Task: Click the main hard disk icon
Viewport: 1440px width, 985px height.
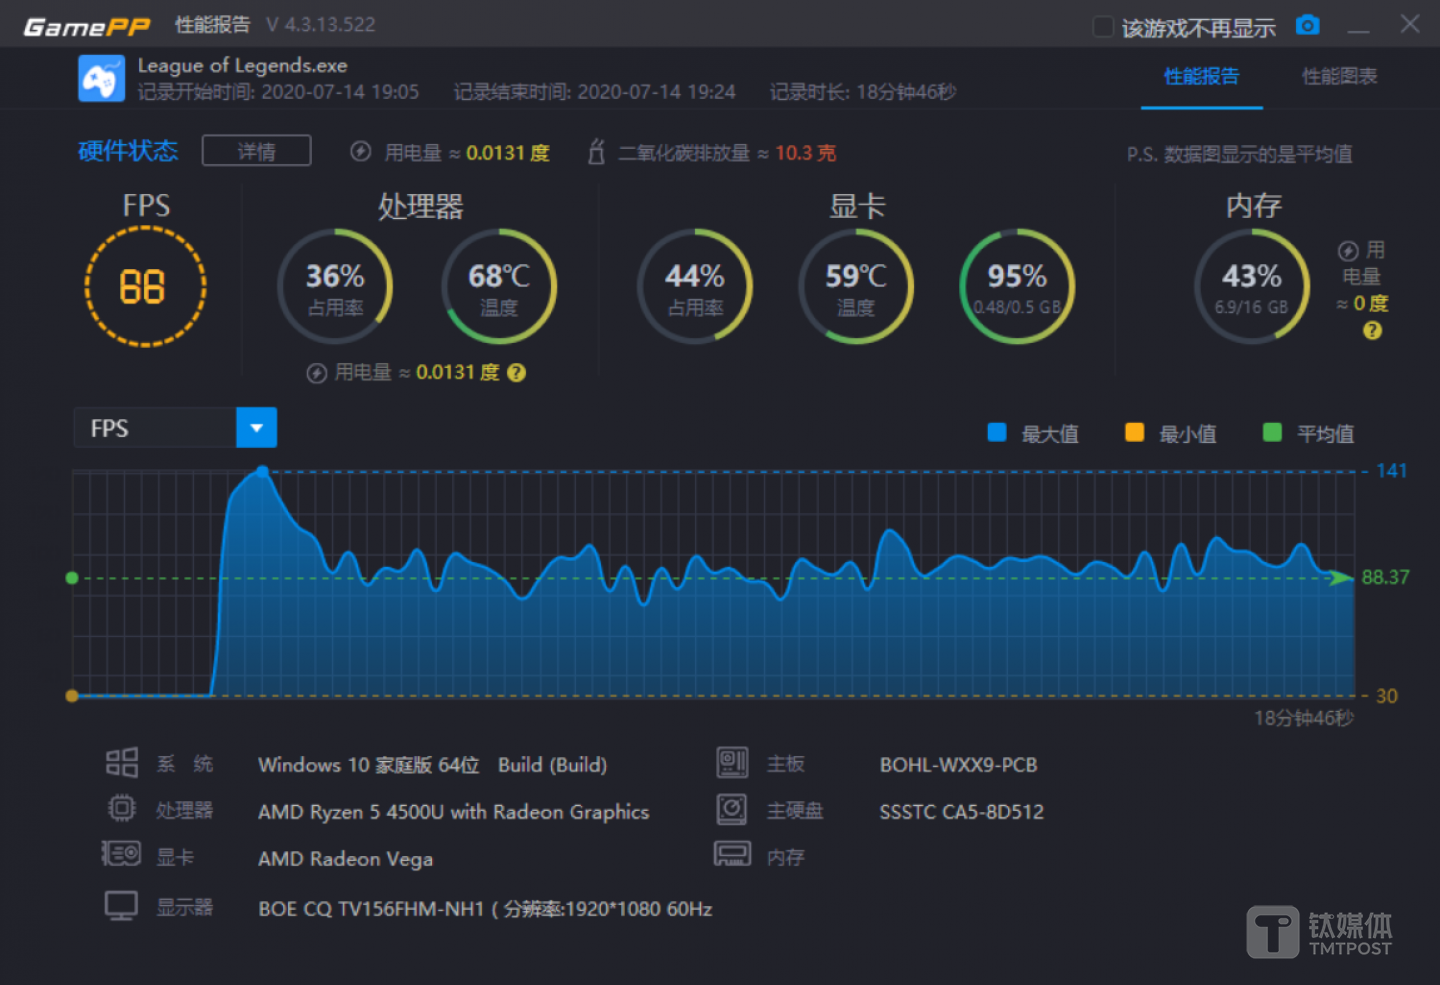Action: [x=732, y=810]
